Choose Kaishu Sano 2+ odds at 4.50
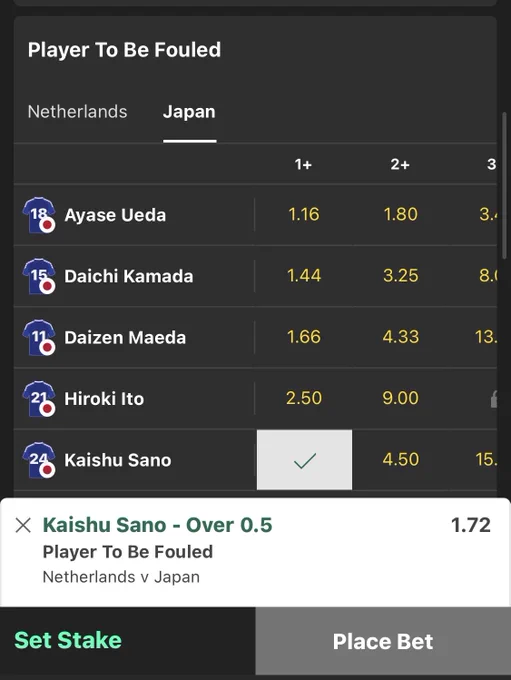The height and width of the screenshot is (680, 511). click(x=400, y=459)
